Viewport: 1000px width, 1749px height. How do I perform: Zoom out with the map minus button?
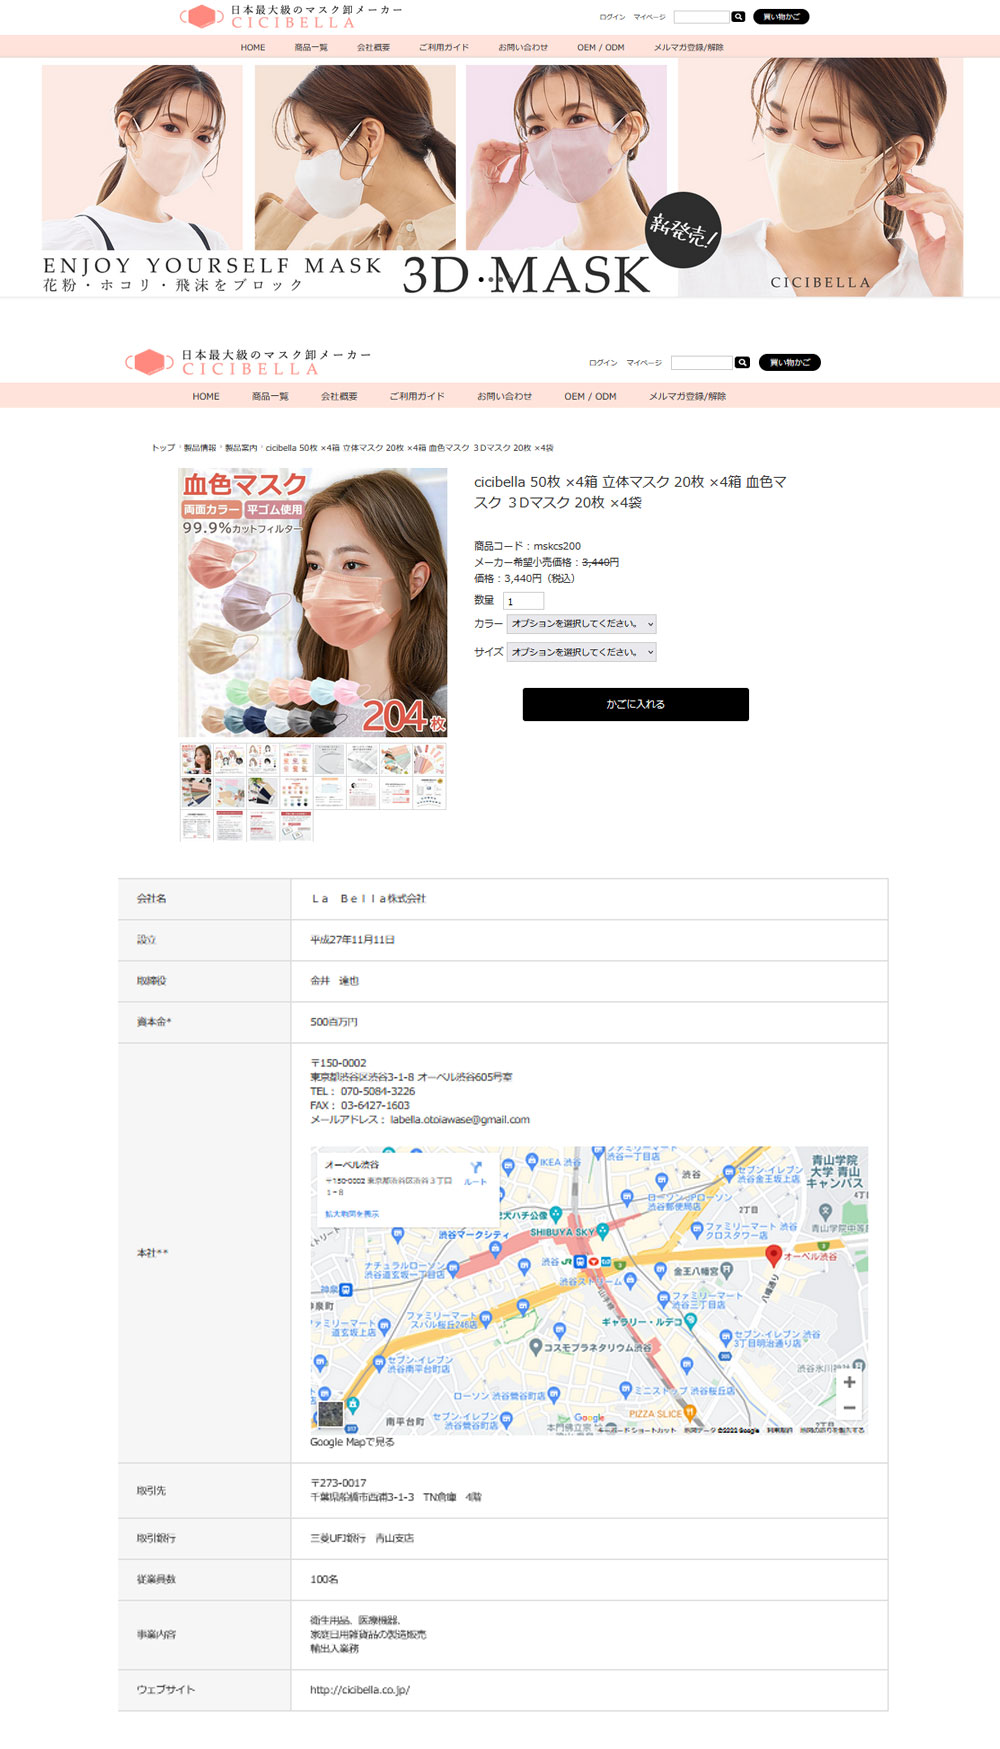(849, 1408)
